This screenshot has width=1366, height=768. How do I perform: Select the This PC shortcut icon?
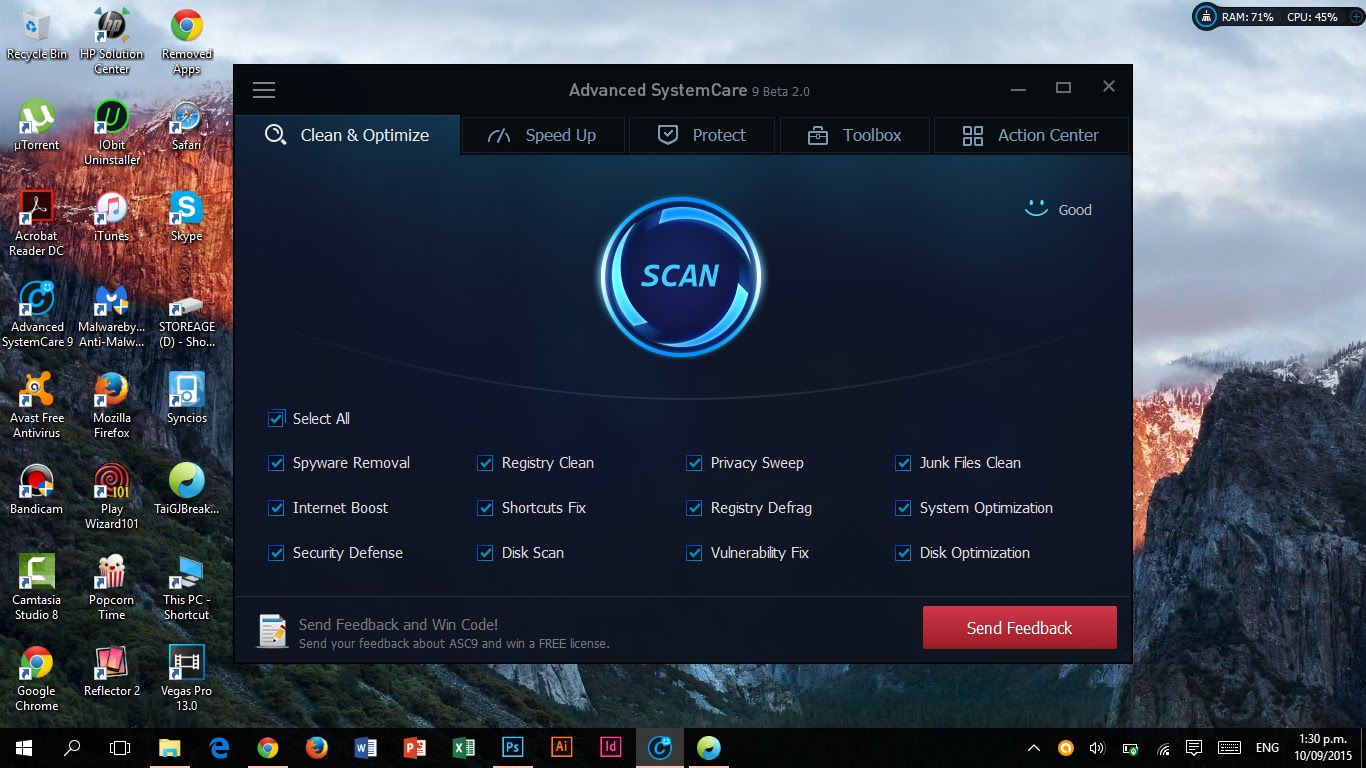point(187,587)
